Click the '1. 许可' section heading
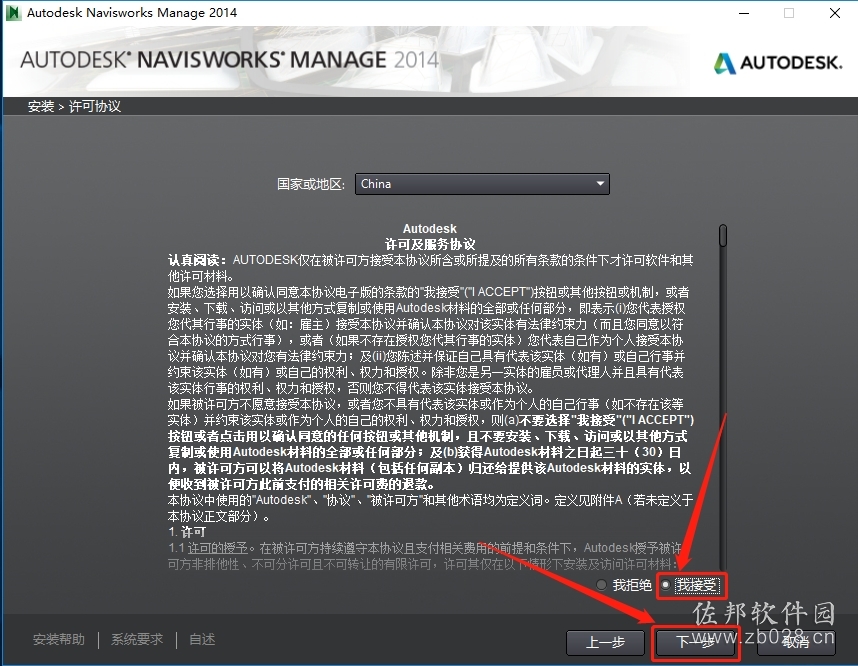 [x=187, y=532]
